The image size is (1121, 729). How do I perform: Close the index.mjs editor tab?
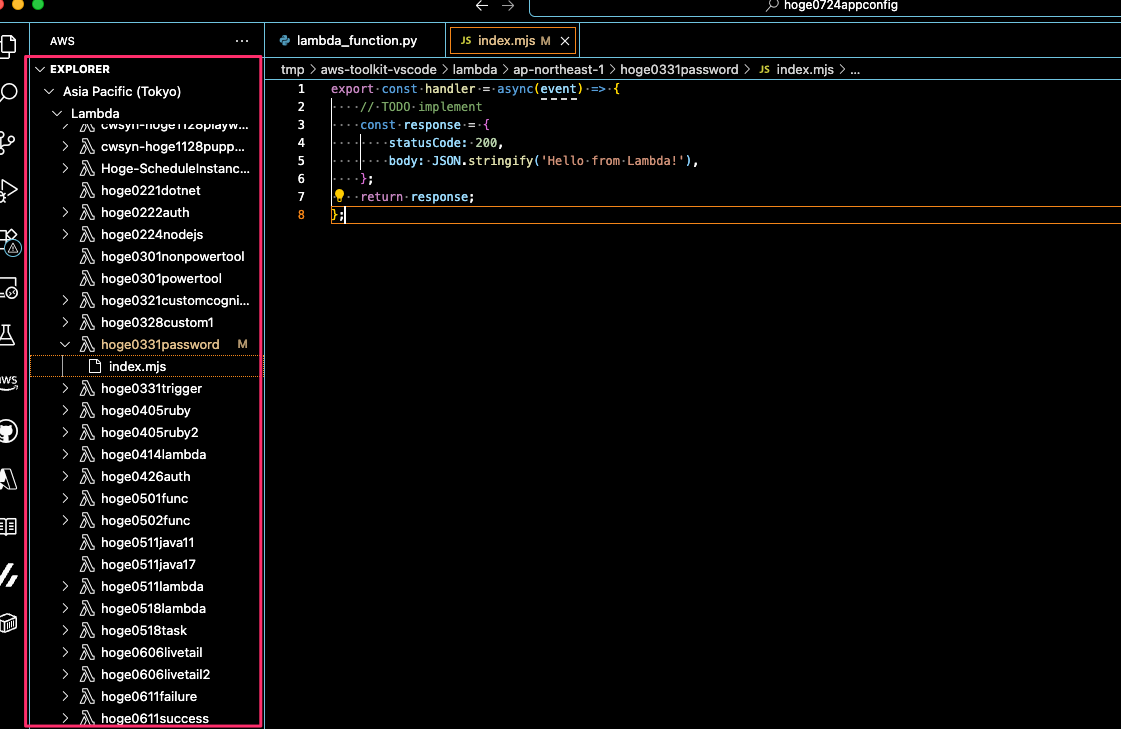[565, 41]
